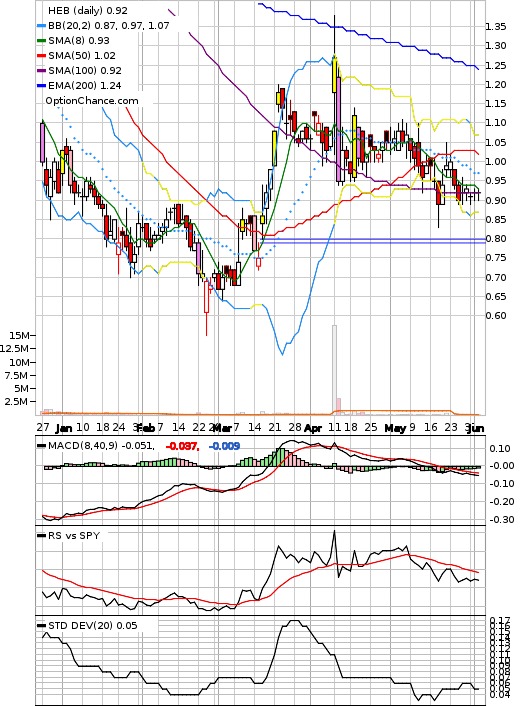Click the Feb date axis label
This screenshot has height=706, width=526.
tap(146, 428)
